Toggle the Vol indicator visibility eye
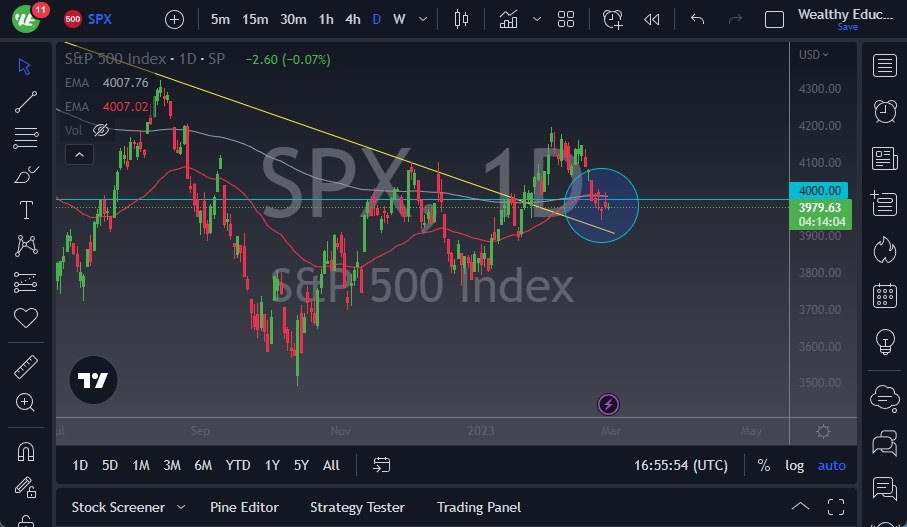The image size is (907, 527). pyautogui.click(x=101, y=130)
